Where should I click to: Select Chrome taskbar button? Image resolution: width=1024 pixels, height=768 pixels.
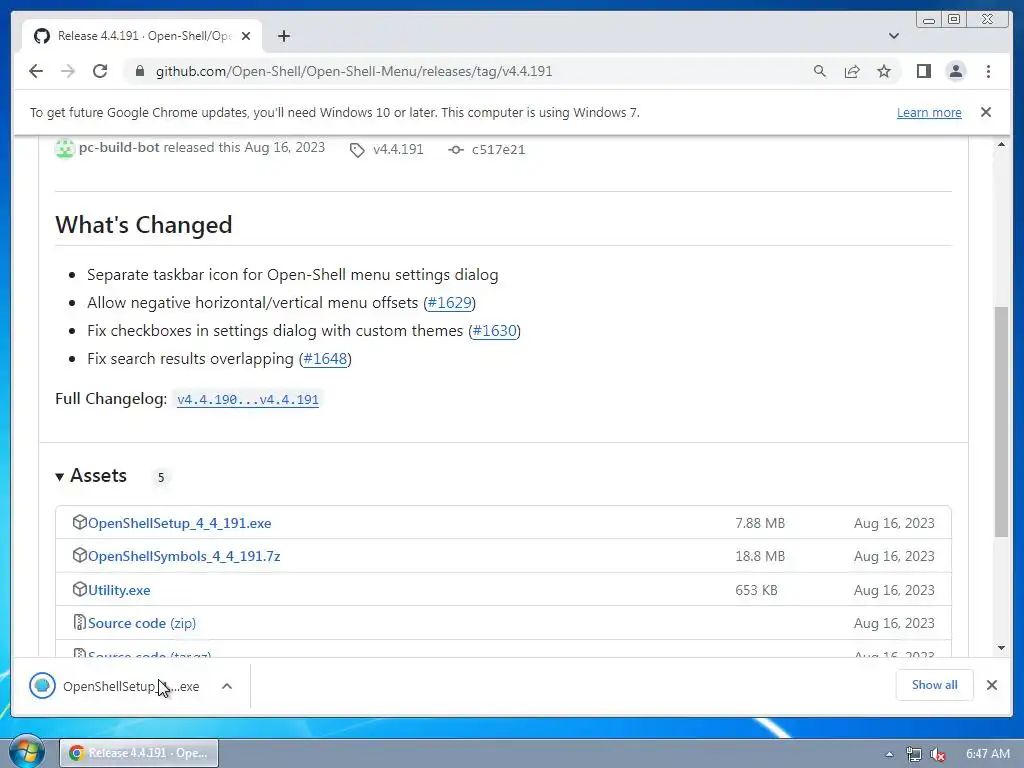[139, 753]
